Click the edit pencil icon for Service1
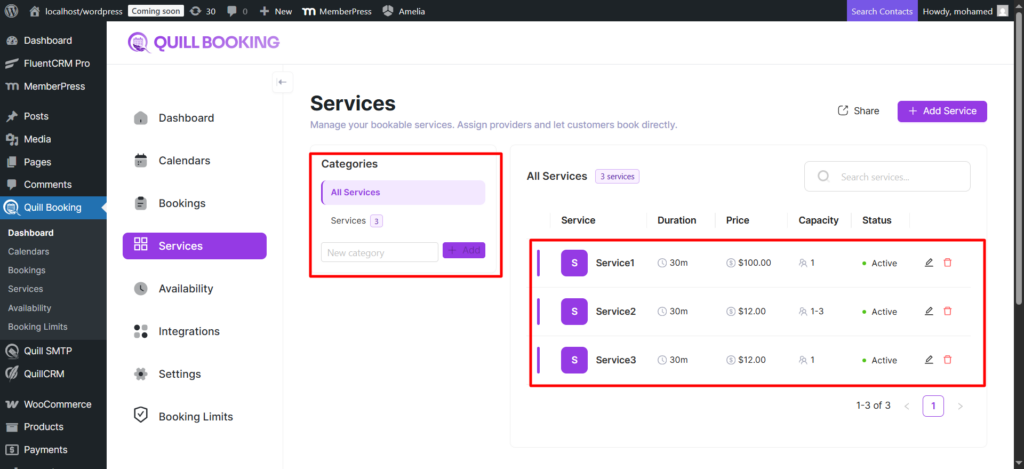Image resolution: width=1024 pixels, height=469 pixels. point(928,263)
